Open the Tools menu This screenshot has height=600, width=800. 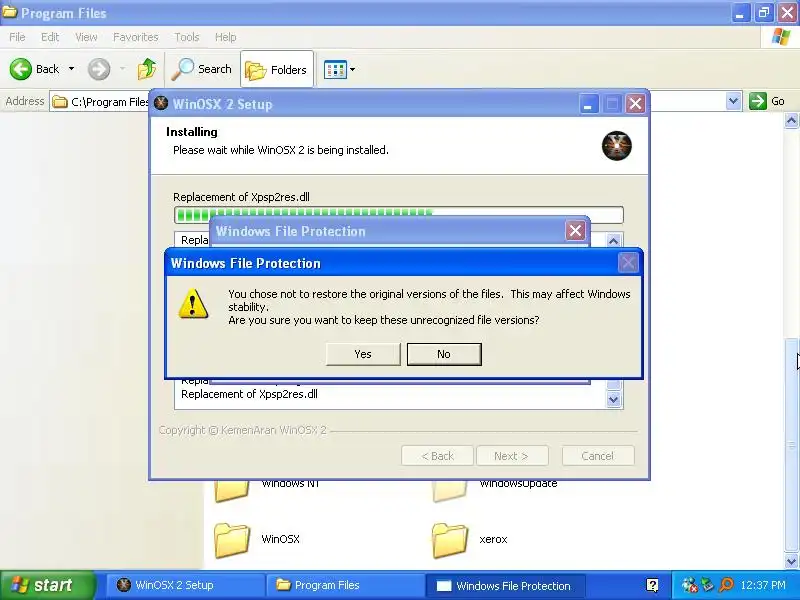(187, 37)
